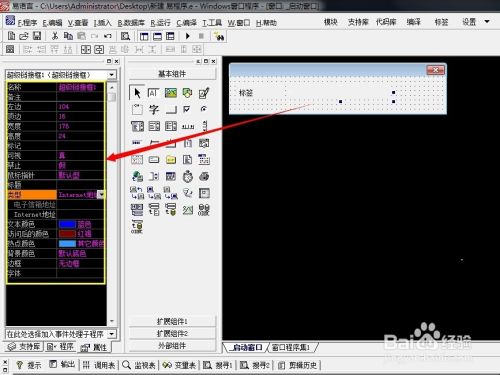Viewport: 500px width, 375px height.
Task: Click the light blue 热点颜色 swatch
Action: point(67,244)
